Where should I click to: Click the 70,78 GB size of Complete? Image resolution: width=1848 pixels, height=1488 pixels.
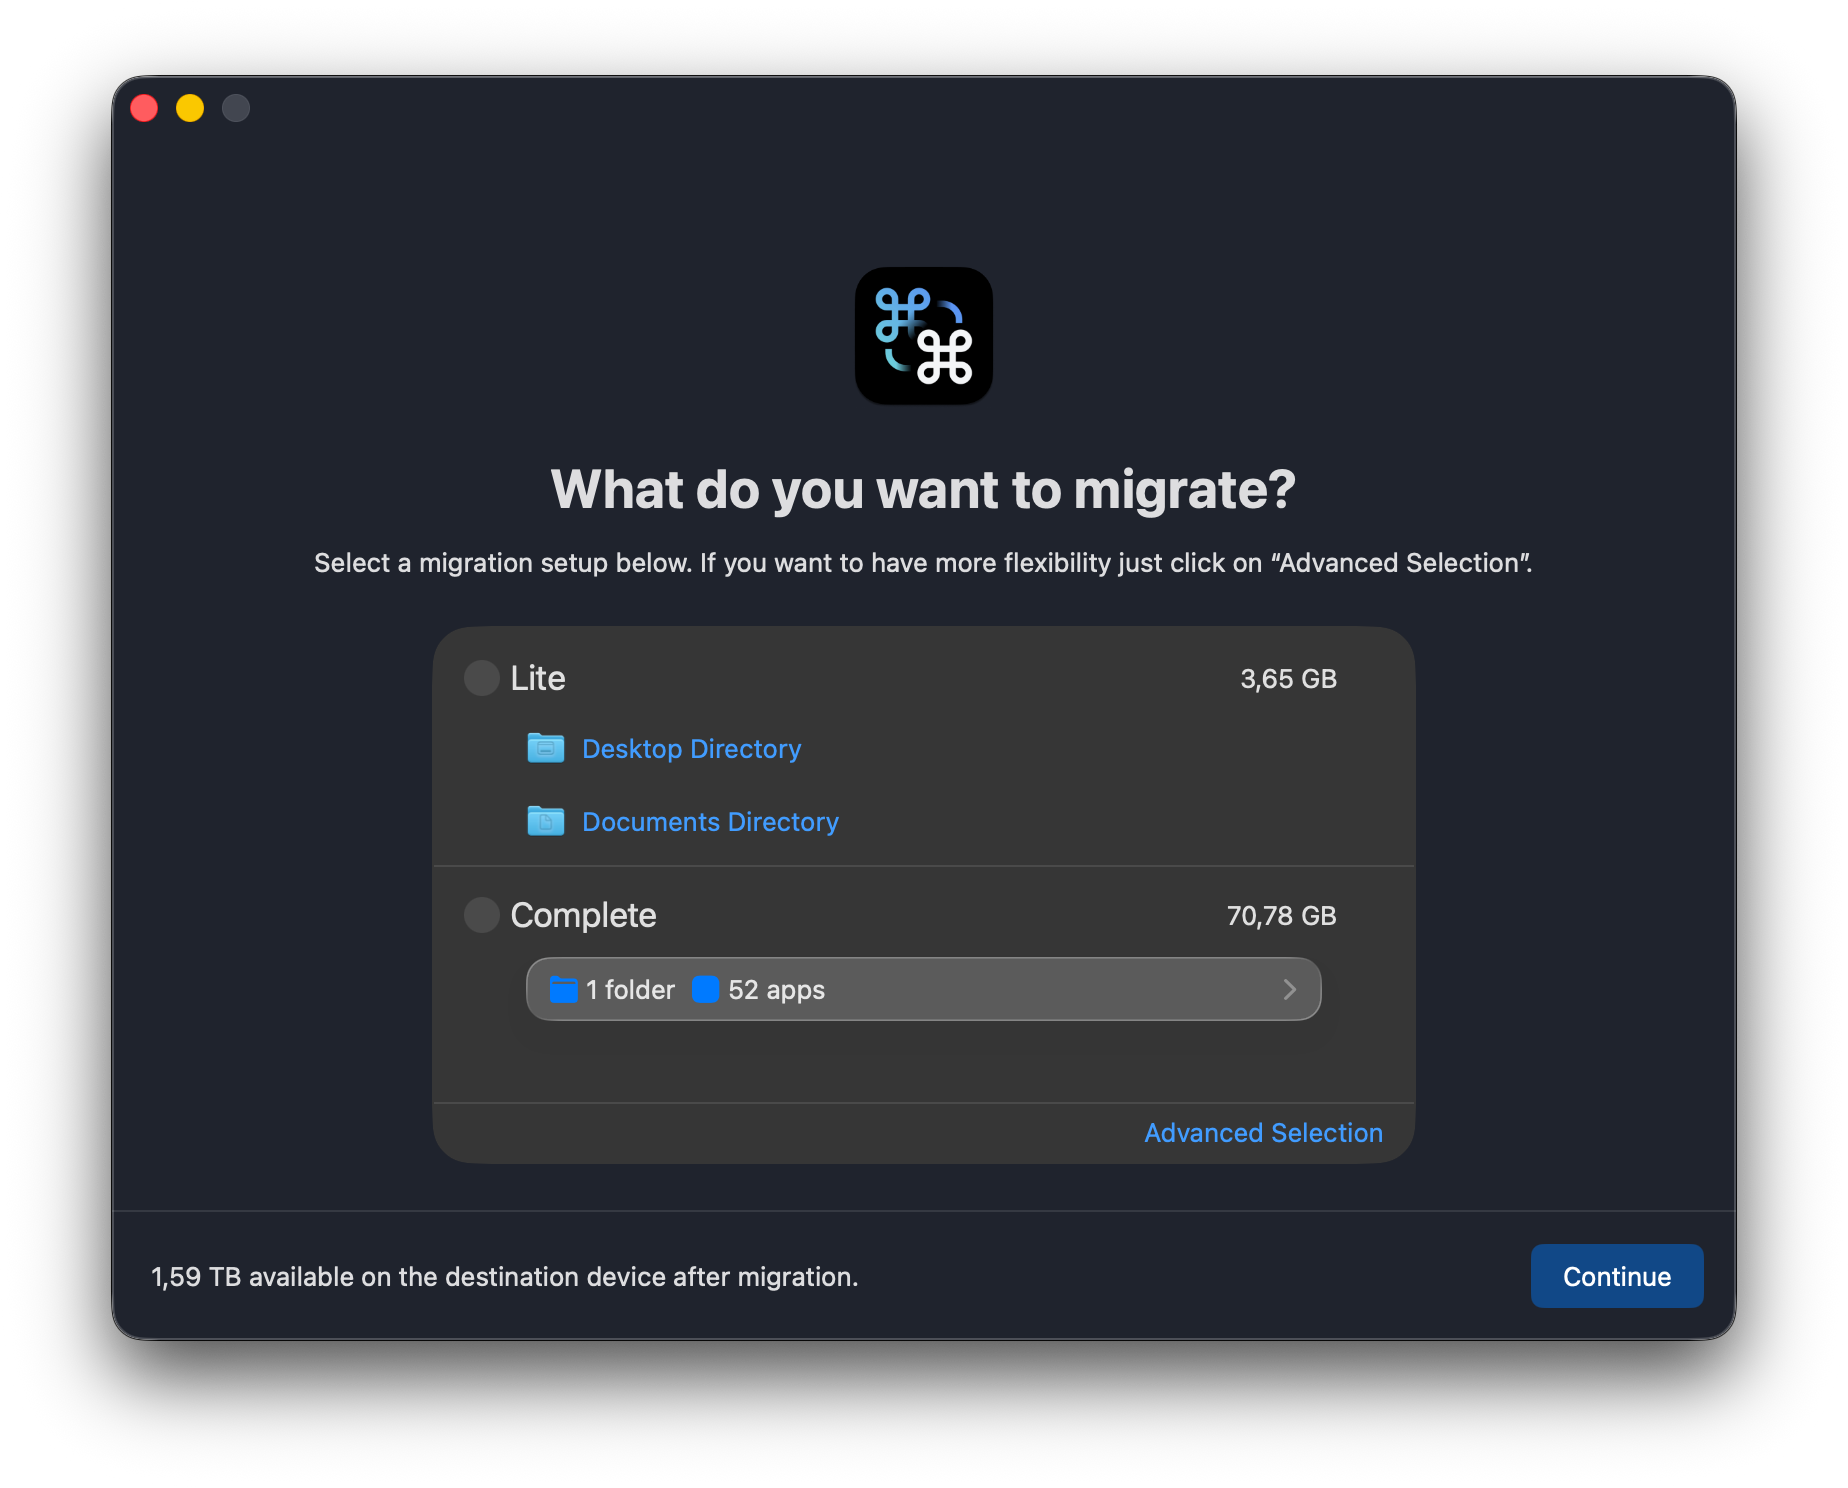[x=1281, y=916]
